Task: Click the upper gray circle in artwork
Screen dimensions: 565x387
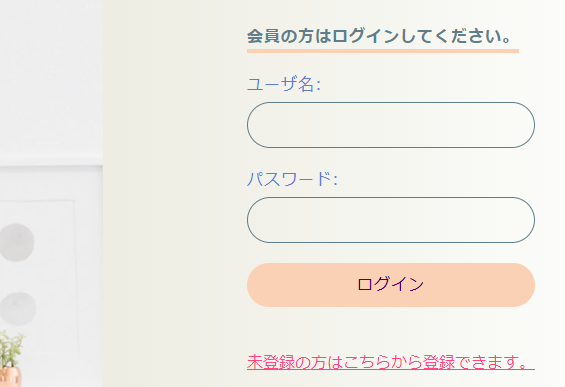Action: click(x=17, y=242)
